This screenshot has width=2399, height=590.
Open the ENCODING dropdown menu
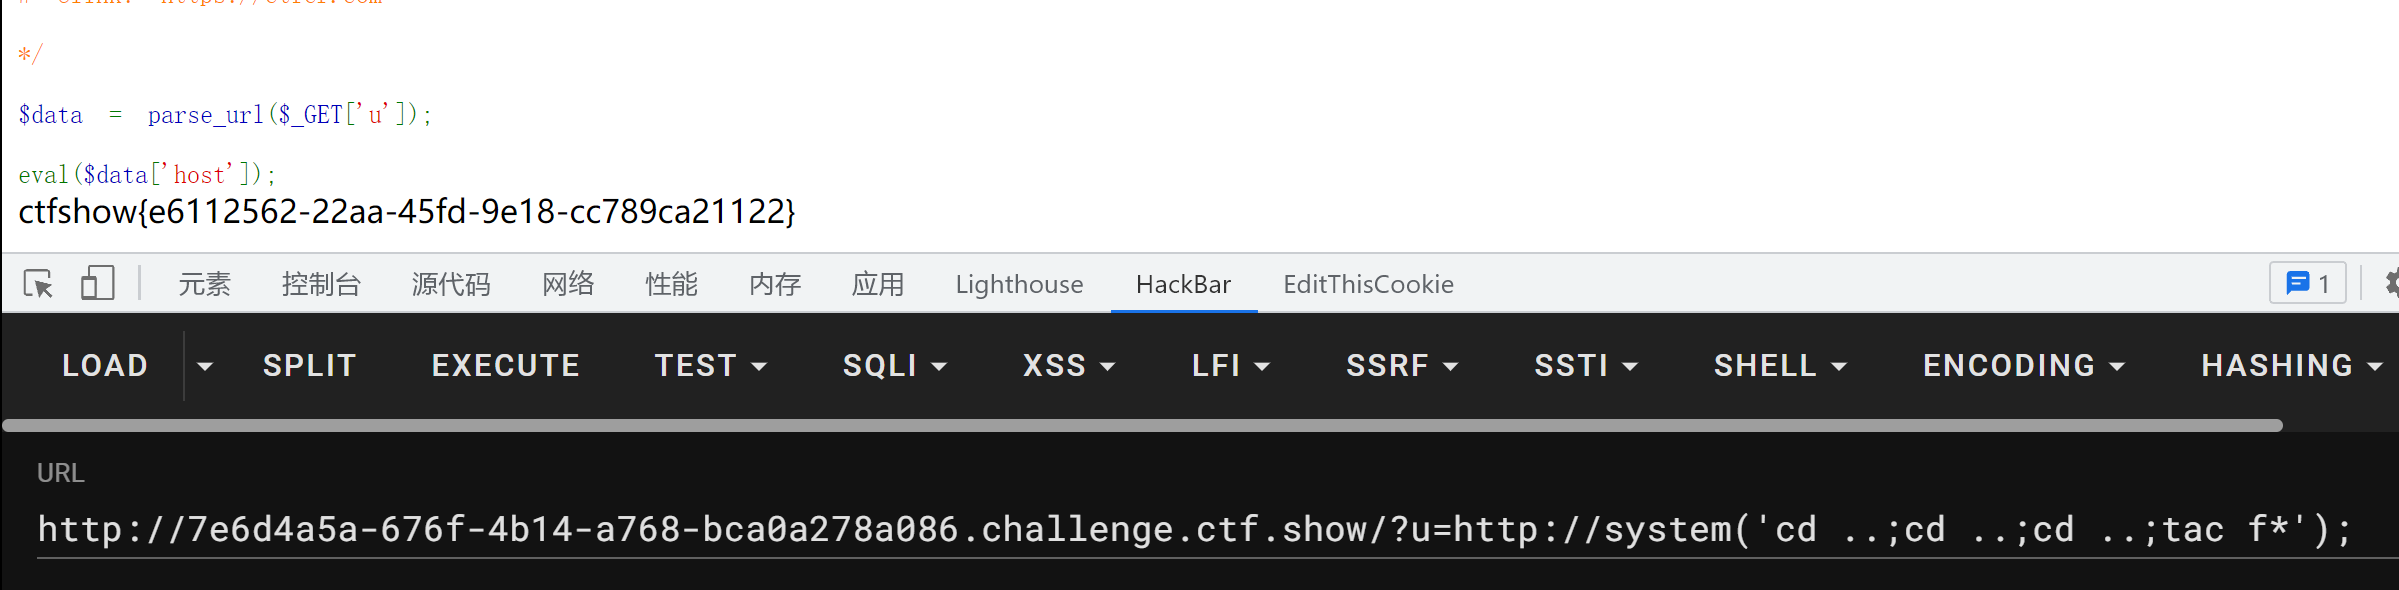click(x=2024, y=366)
